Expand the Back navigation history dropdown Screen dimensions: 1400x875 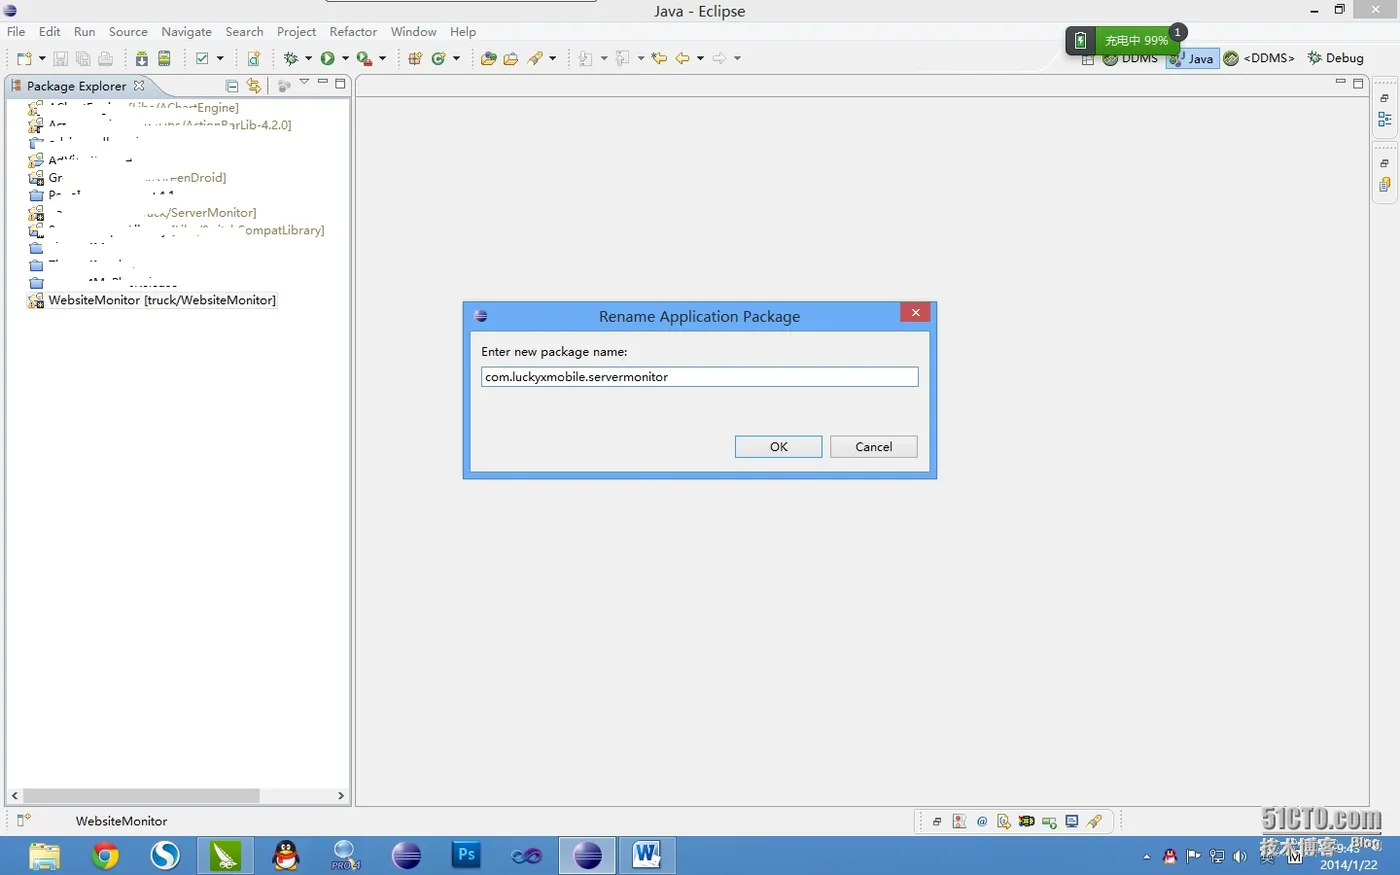click(700, 58)
